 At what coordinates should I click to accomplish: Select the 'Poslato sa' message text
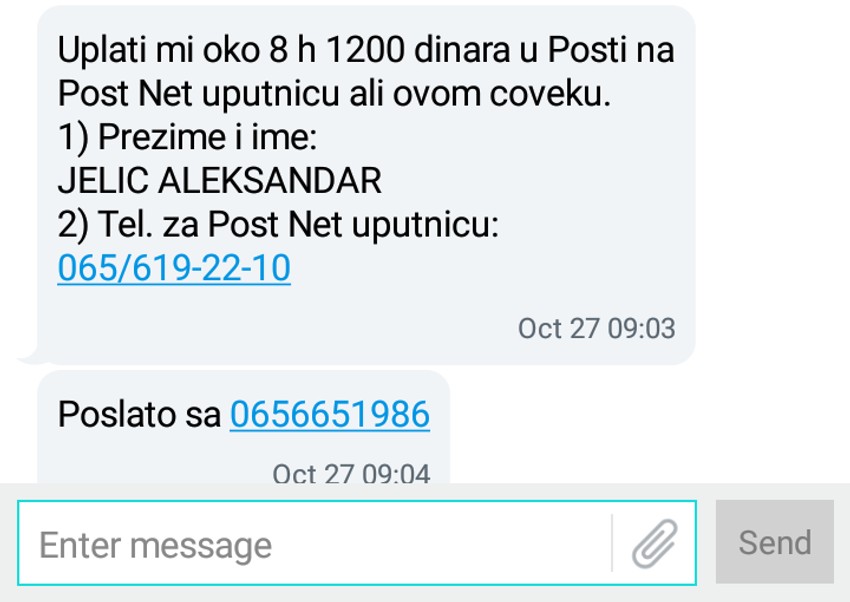pos(139,415)
